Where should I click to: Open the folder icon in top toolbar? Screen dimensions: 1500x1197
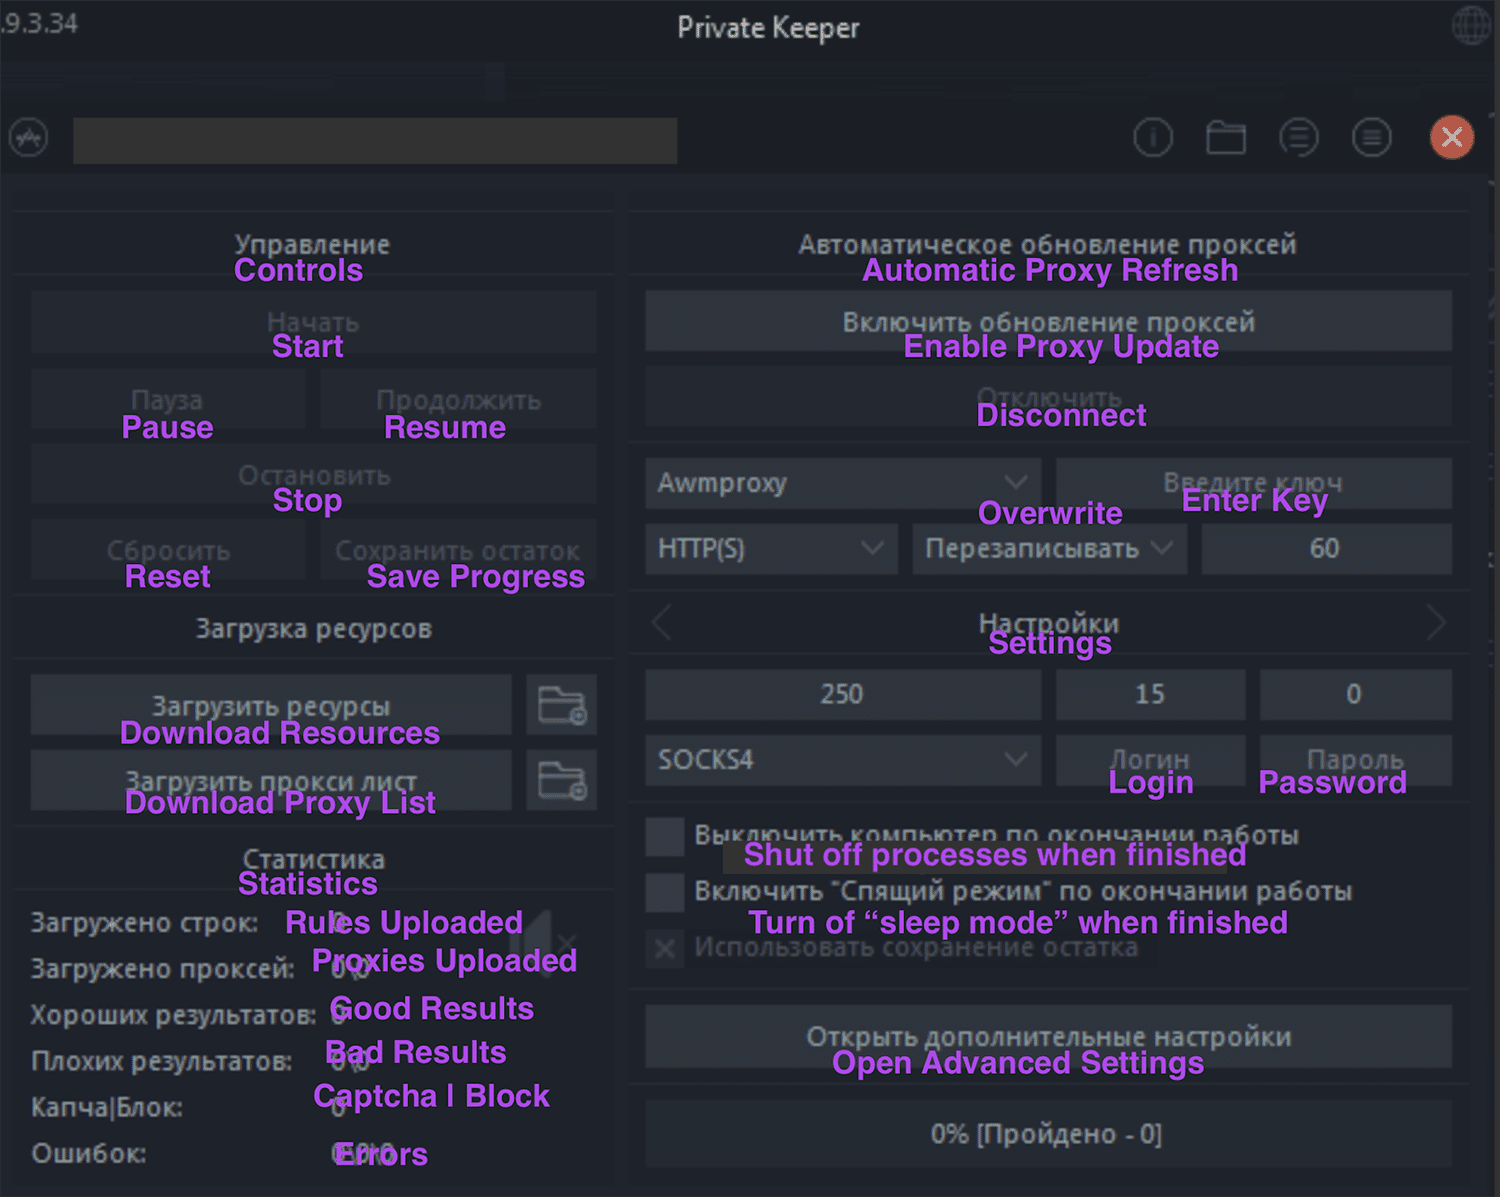[1225, 137]
